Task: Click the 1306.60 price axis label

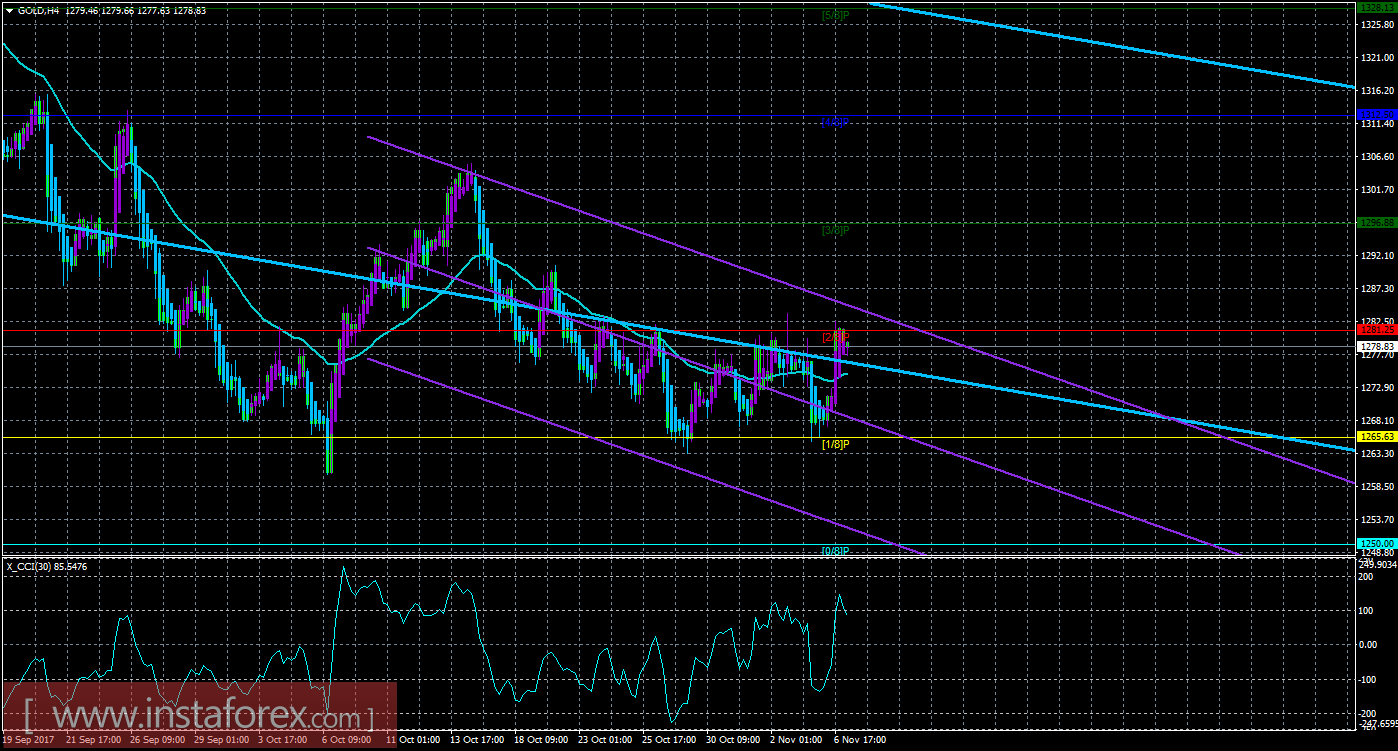Action: 1377,157
